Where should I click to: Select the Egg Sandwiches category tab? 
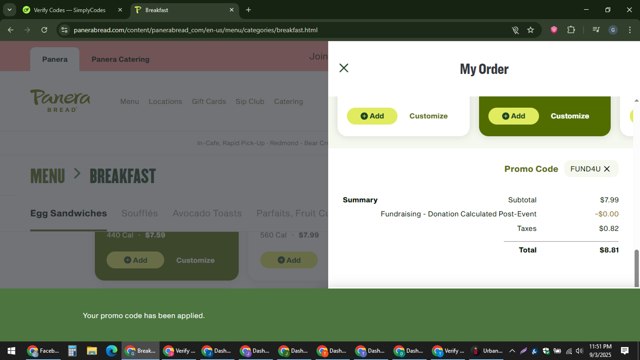click(x=69, y=213)
